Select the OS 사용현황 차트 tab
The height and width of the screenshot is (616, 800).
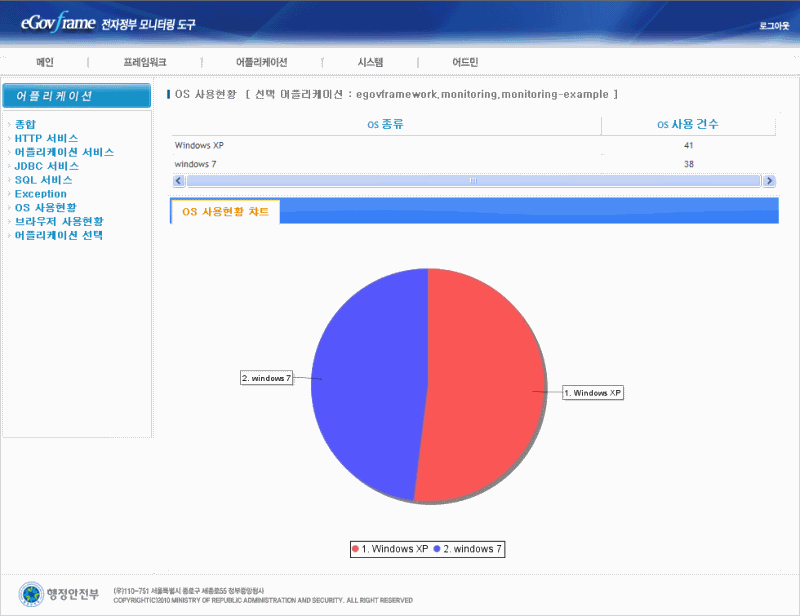tap(225, 212)
